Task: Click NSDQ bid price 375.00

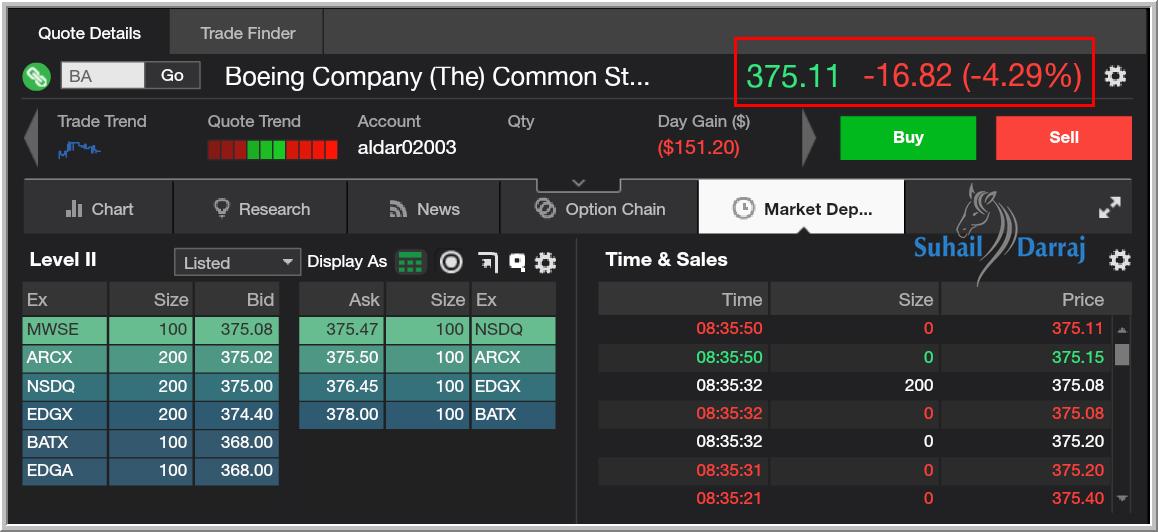Action: [237, 386]
